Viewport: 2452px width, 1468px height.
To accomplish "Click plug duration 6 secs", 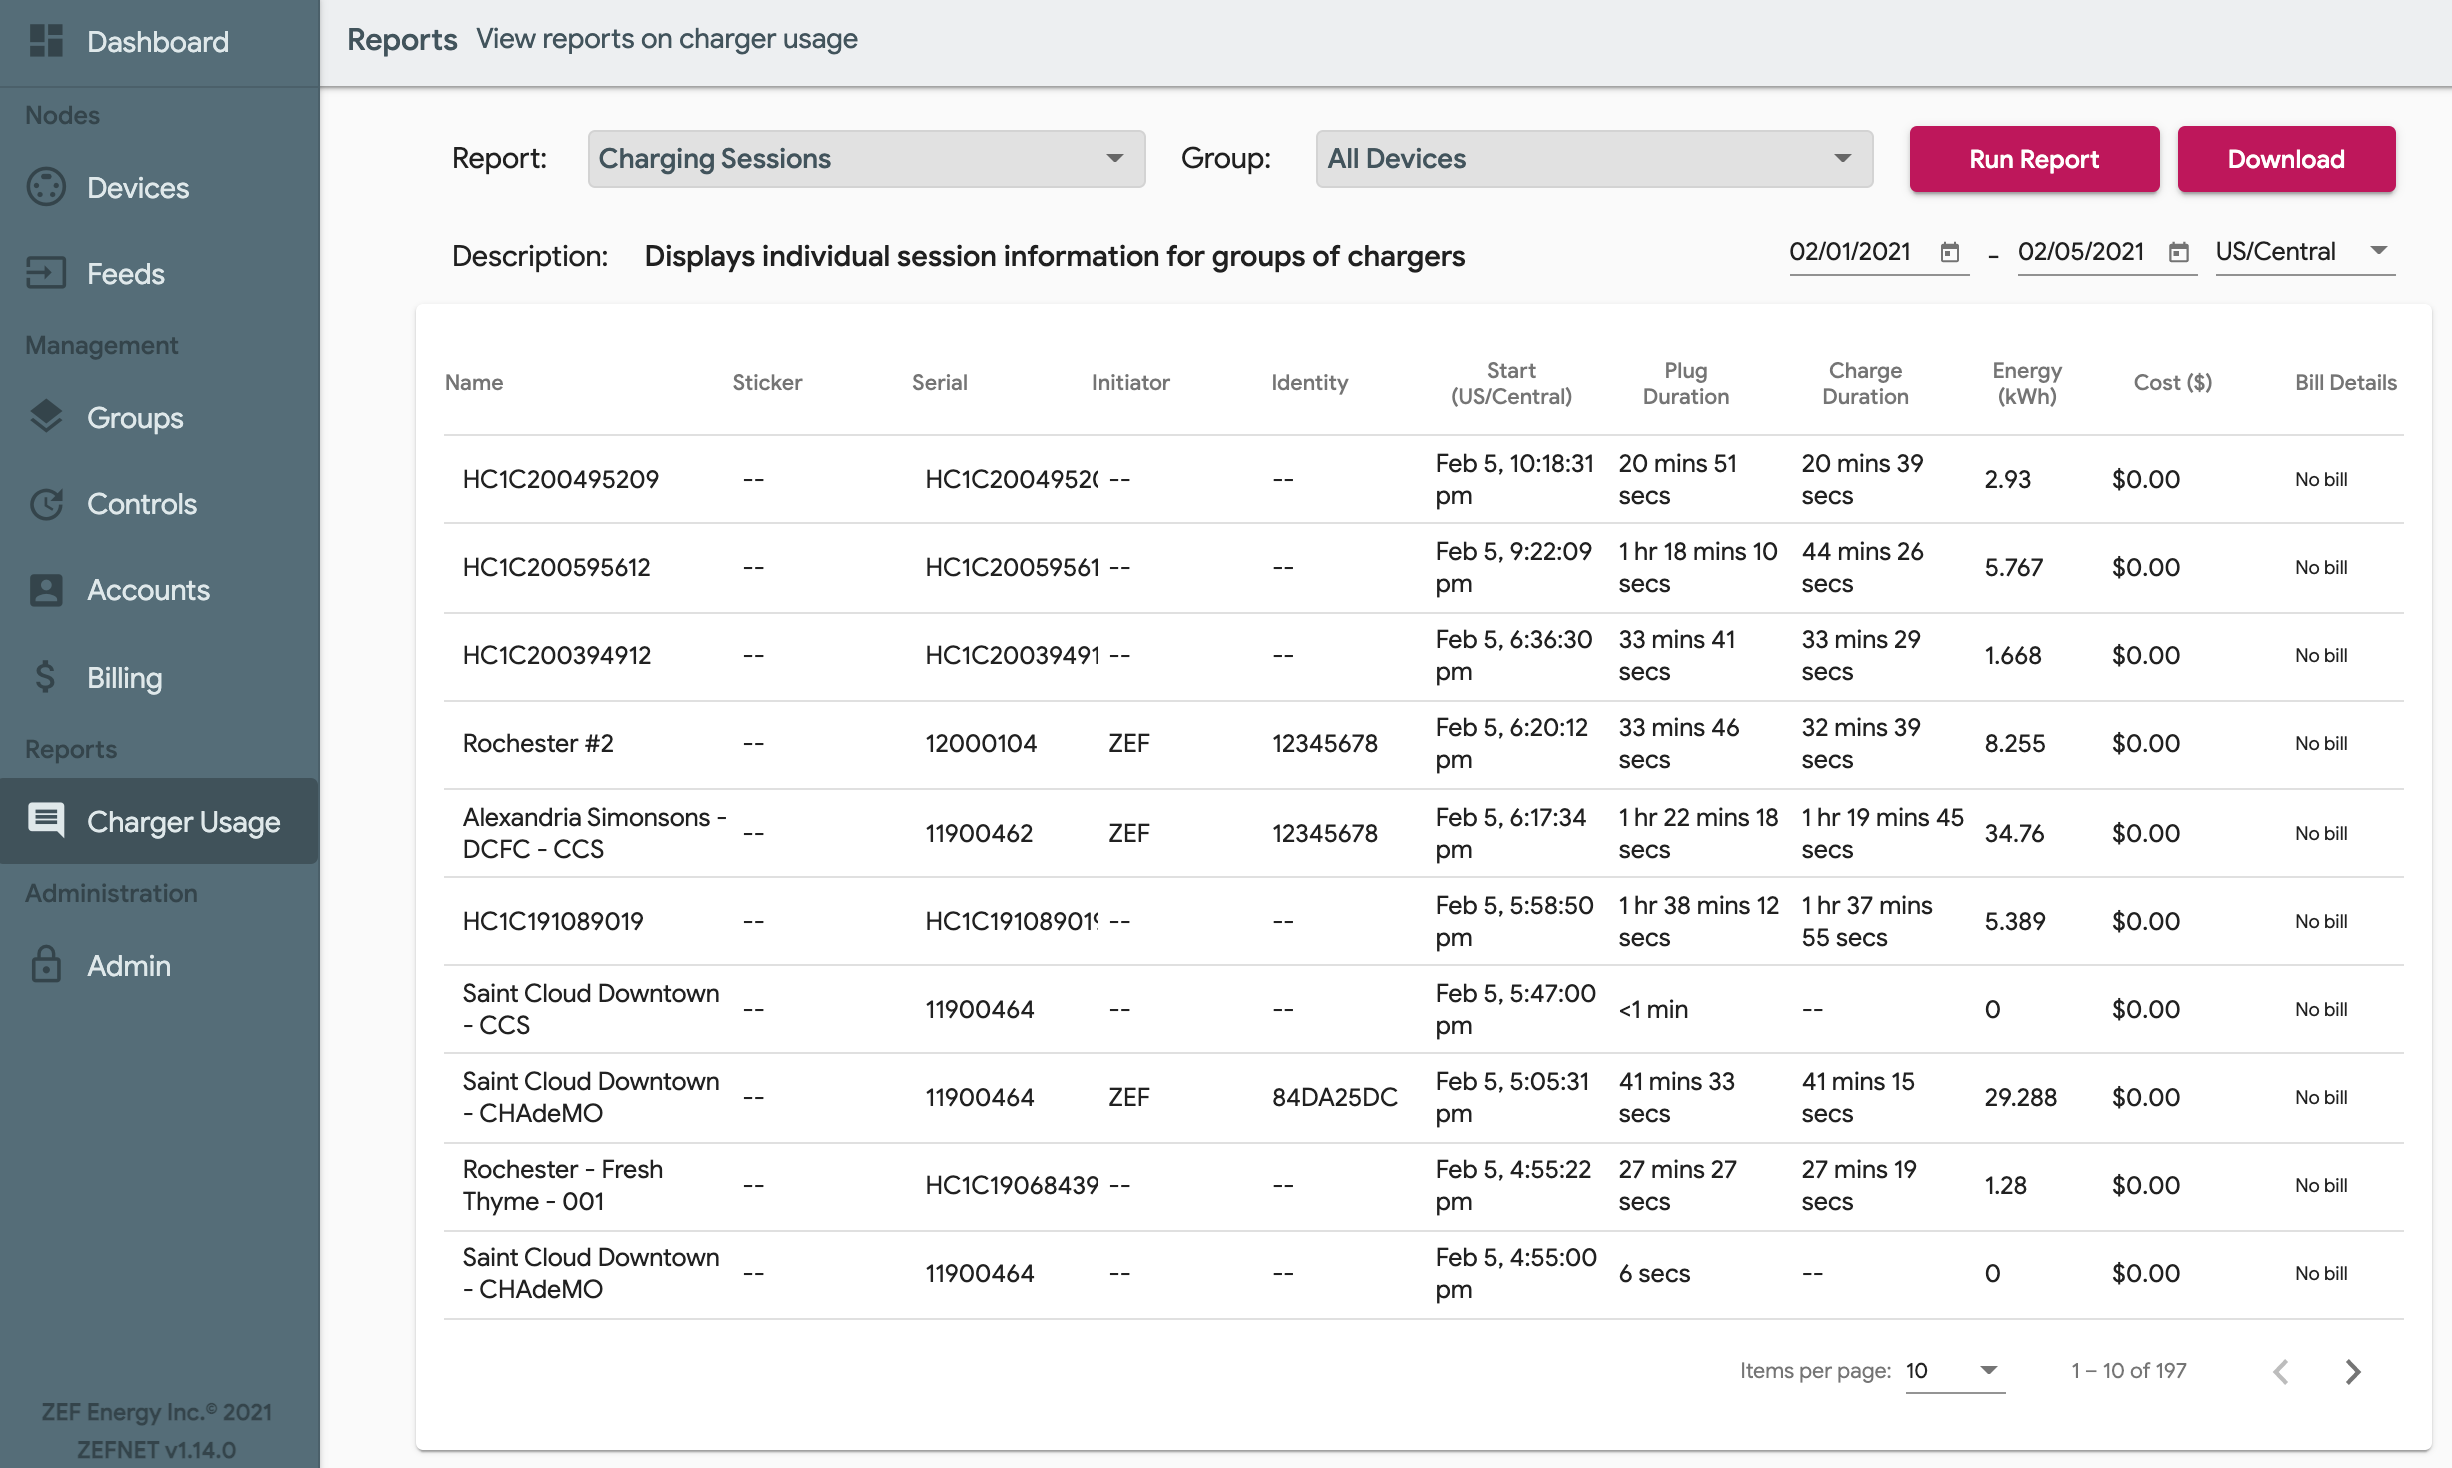I will [x=1654, y=1273].
